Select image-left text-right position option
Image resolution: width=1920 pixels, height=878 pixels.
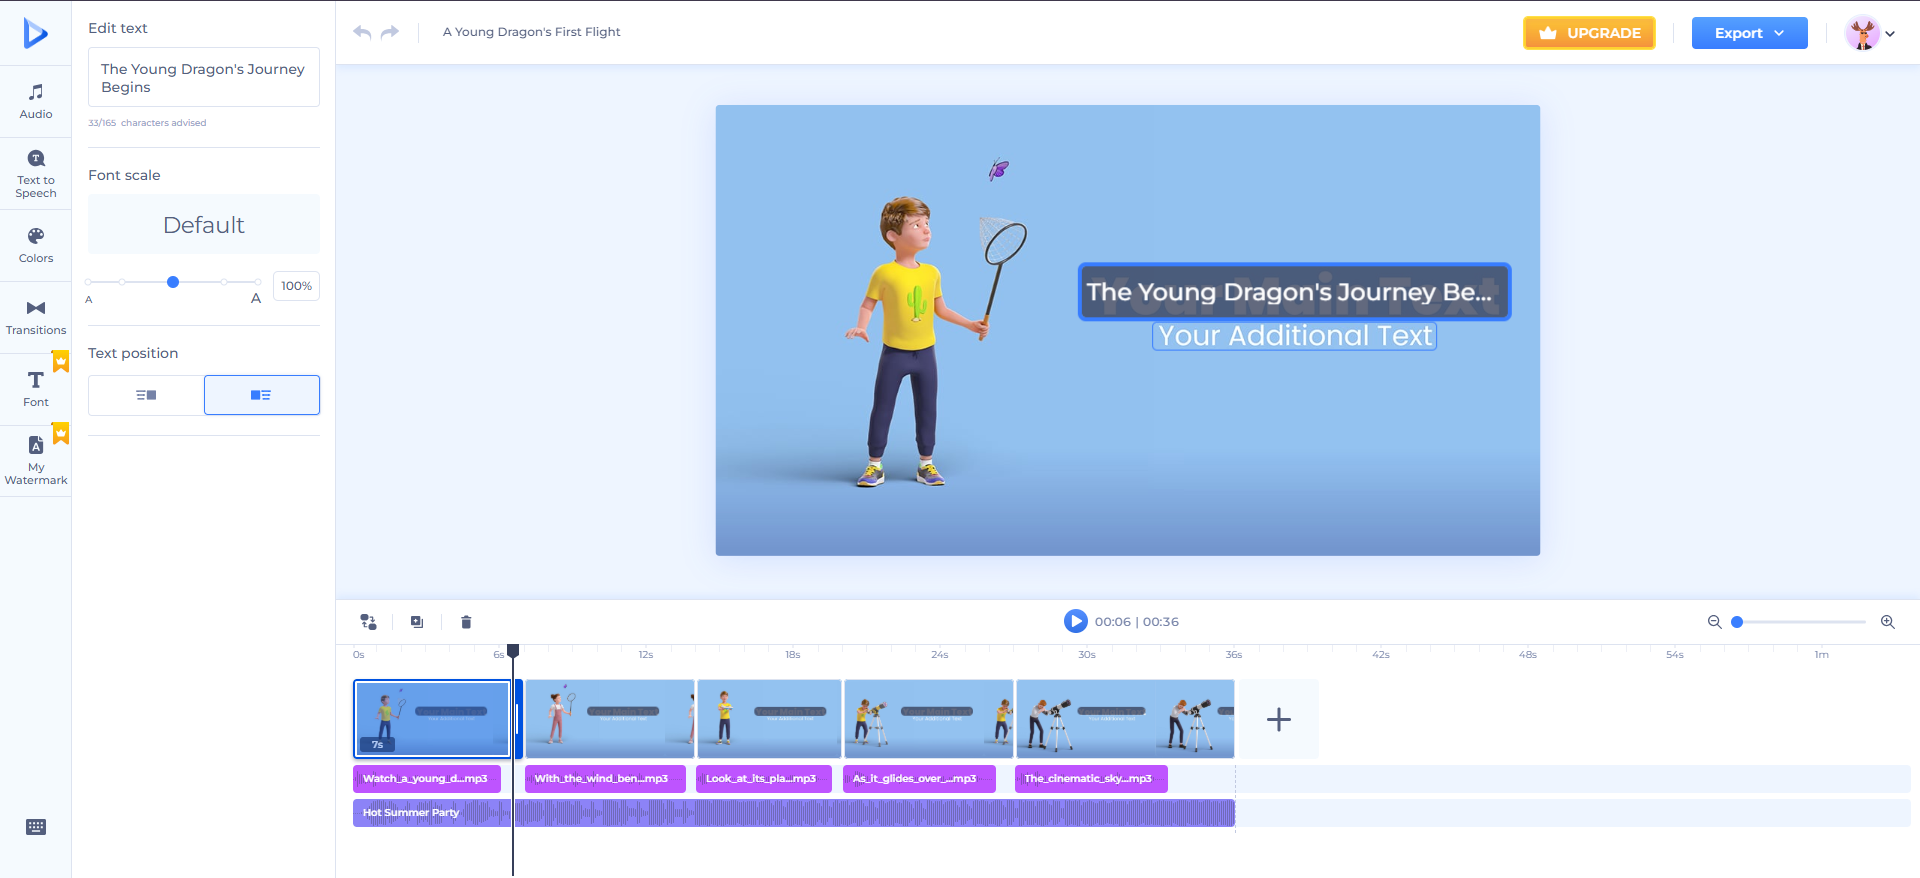[261, 395]
